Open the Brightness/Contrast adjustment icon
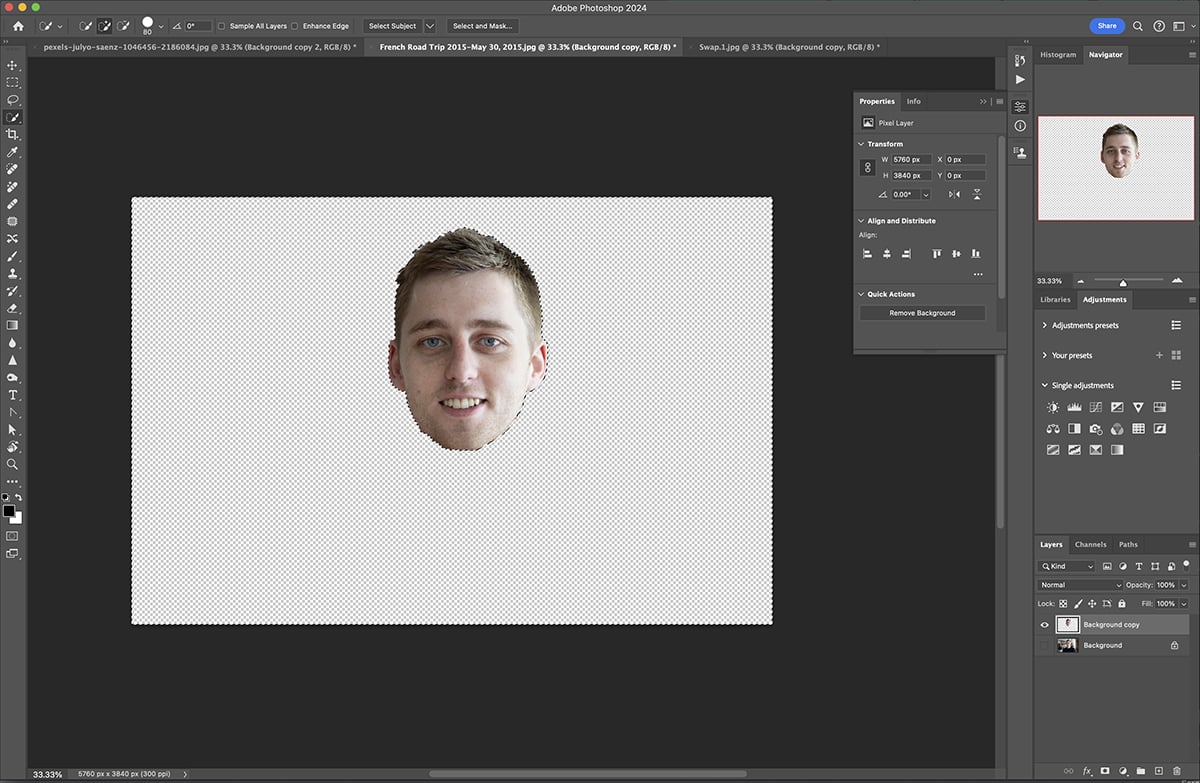Screen dimensions: 1200x783 tap(1053, 408)
